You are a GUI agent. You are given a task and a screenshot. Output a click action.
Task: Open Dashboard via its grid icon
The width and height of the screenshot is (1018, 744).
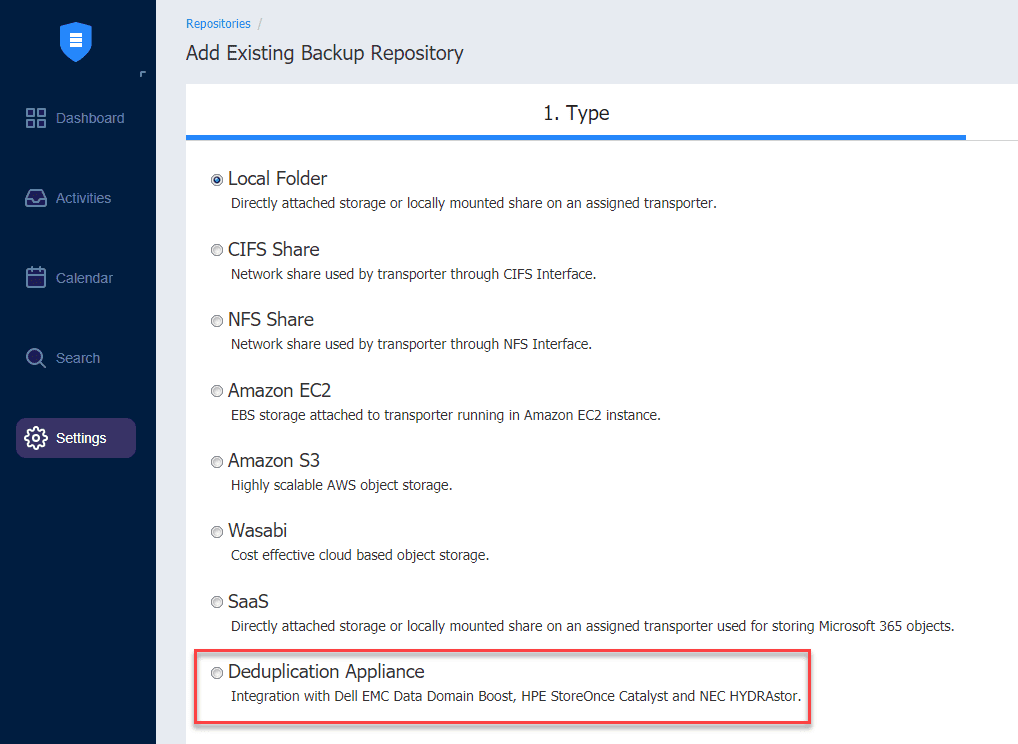pos(36,118)
